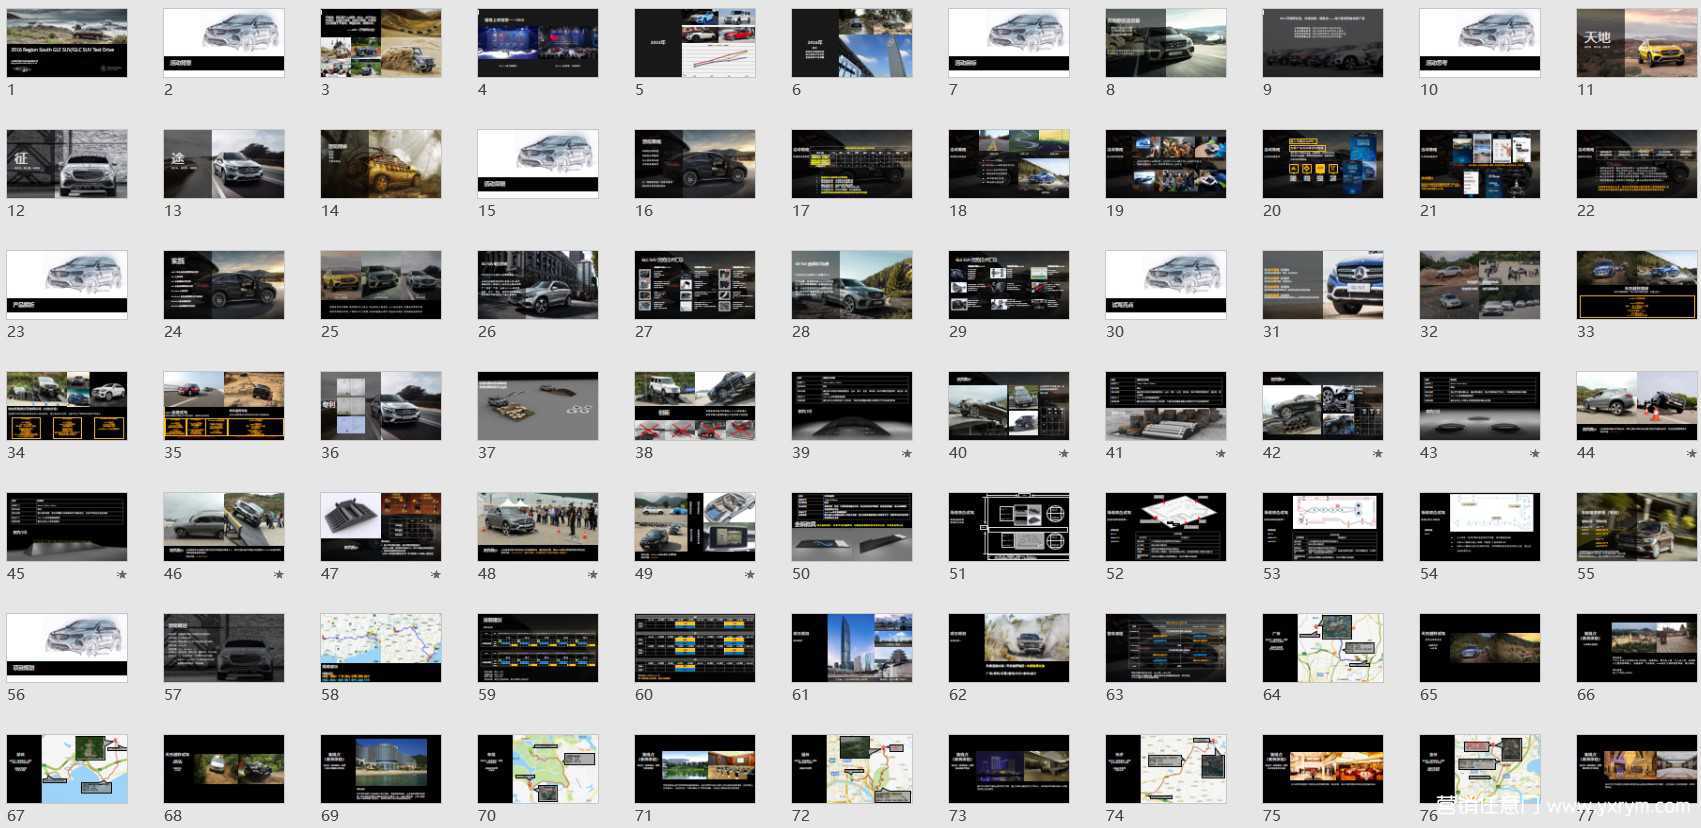Select slide 28 SUV in forest thumbnail
Screen dimensions: 1701x828
coord(852,285)
